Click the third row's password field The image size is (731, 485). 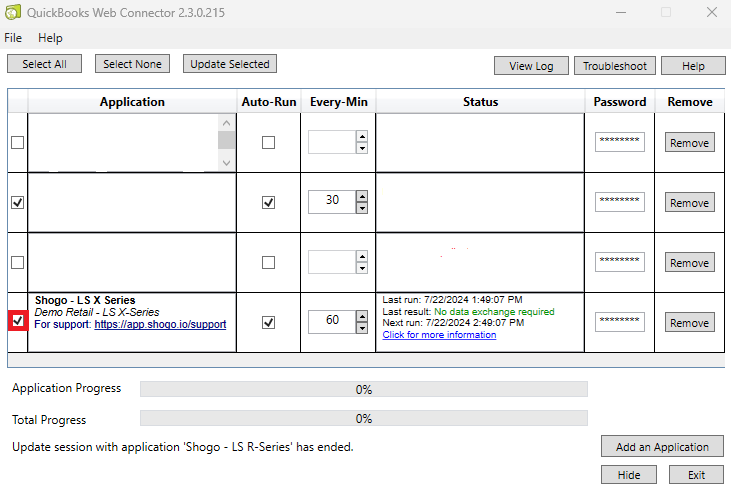[620, 262]
